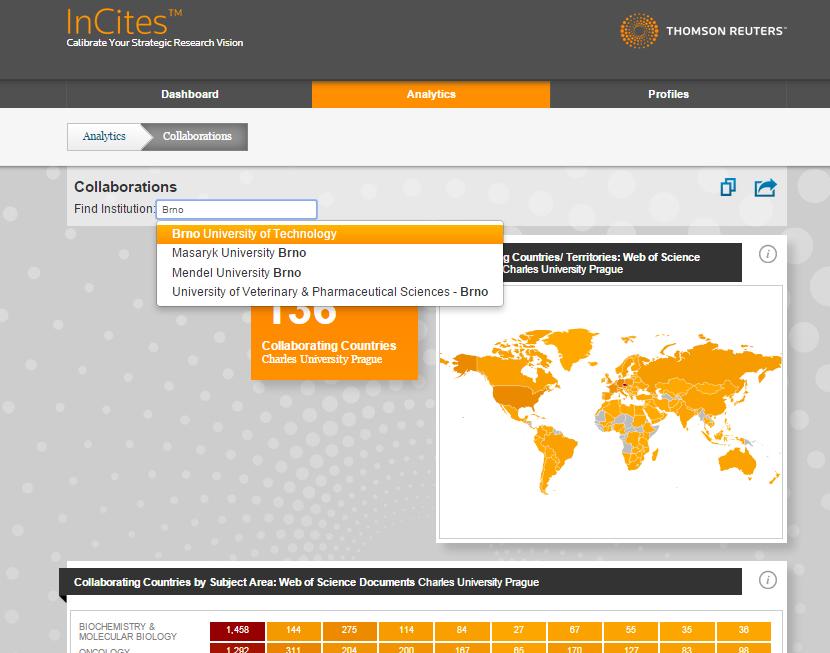Focus the Find Institution search field
Image resolution: width=830 pixels, height=653 pixels.
pos(237,210)
